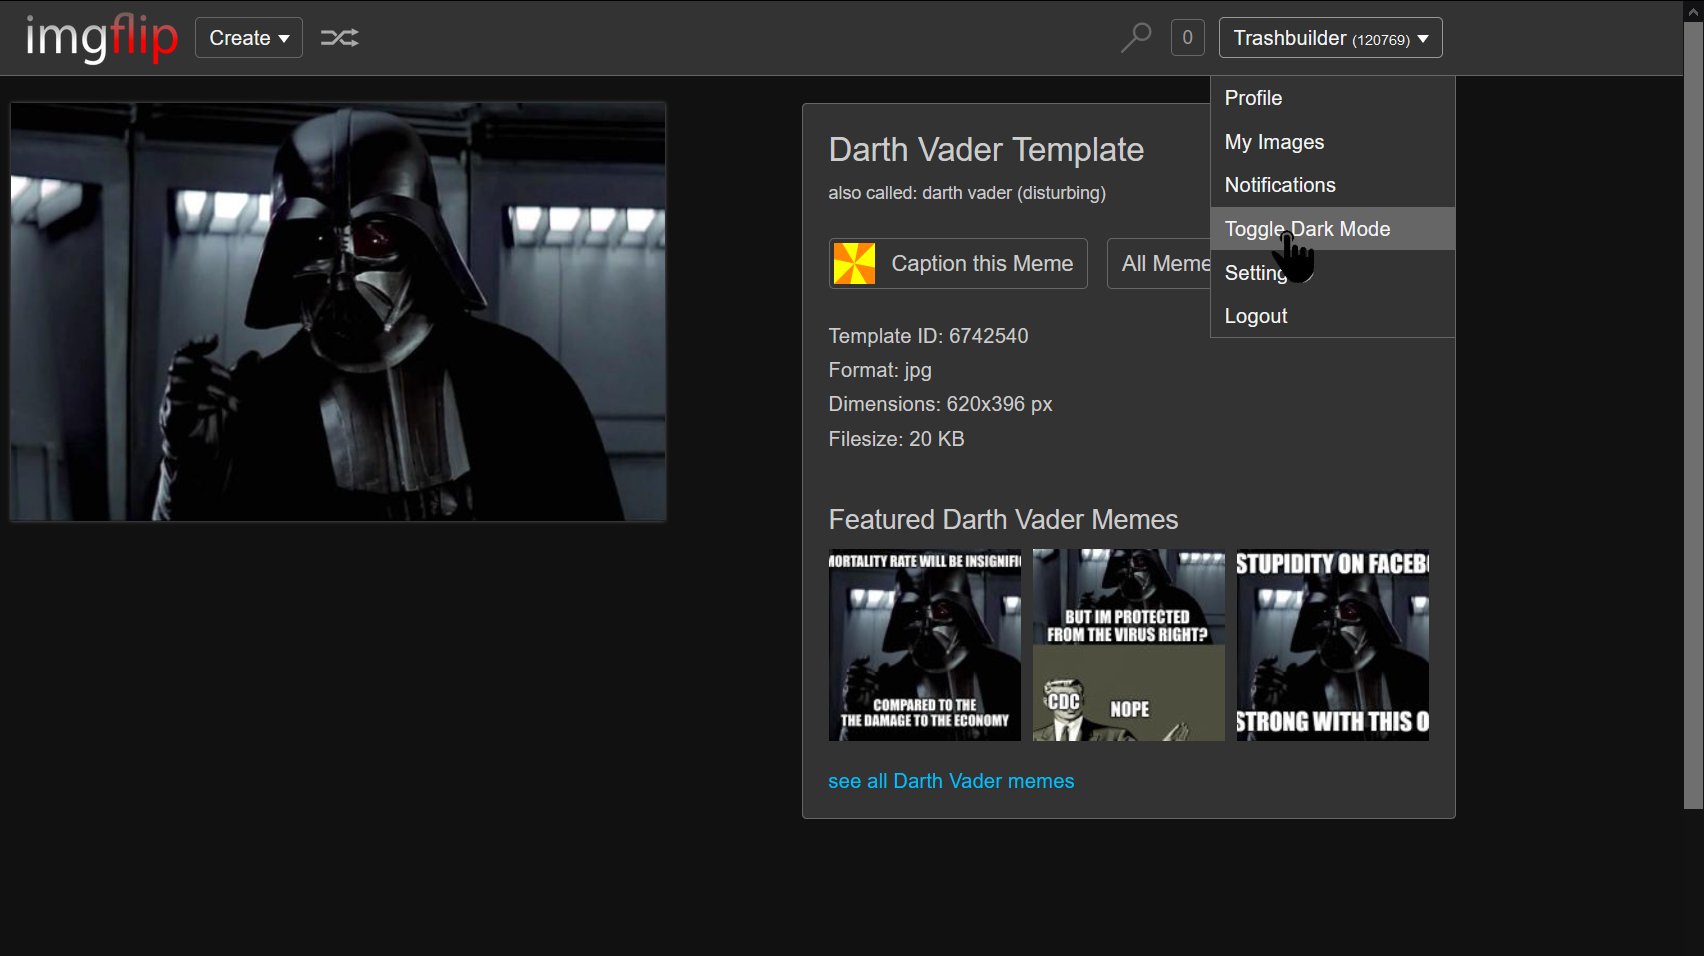
Task: Choose Logout from the user menu
Action: (1332, 316)
